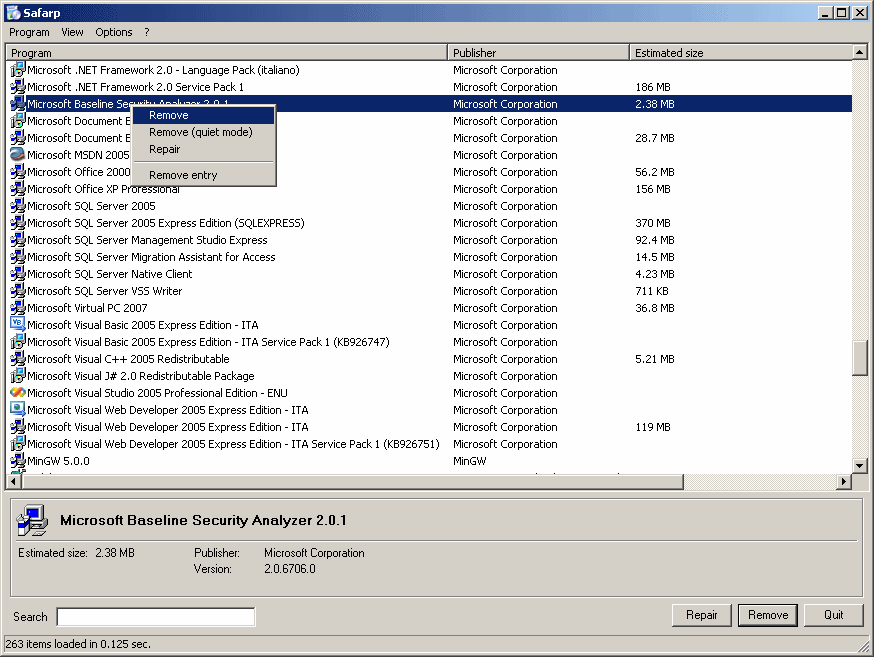Open the View menu

pyautogui.click(x=72, y=32)
